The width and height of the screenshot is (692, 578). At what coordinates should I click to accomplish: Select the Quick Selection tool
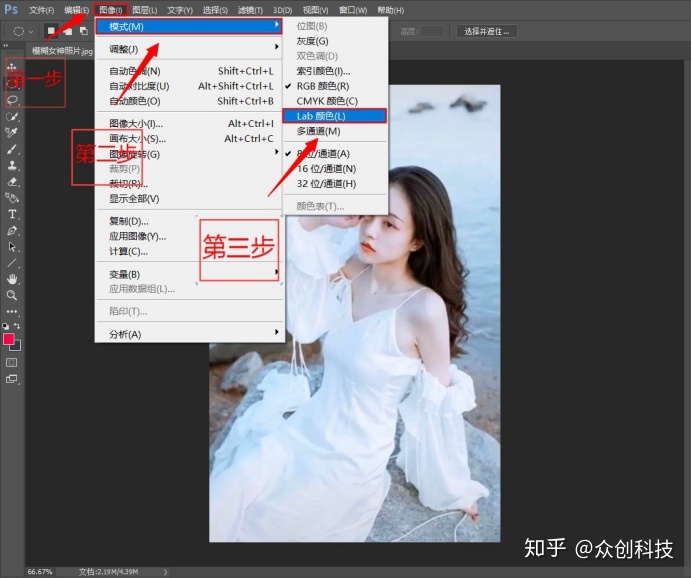pos(12,116)
